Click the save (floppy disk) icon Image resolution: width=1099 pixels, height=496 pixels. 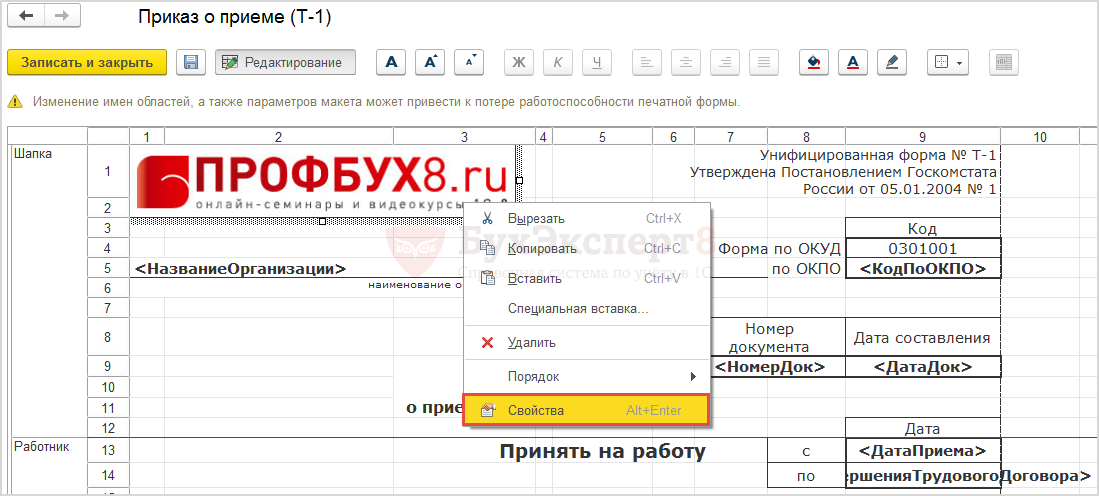click(191, 62)
